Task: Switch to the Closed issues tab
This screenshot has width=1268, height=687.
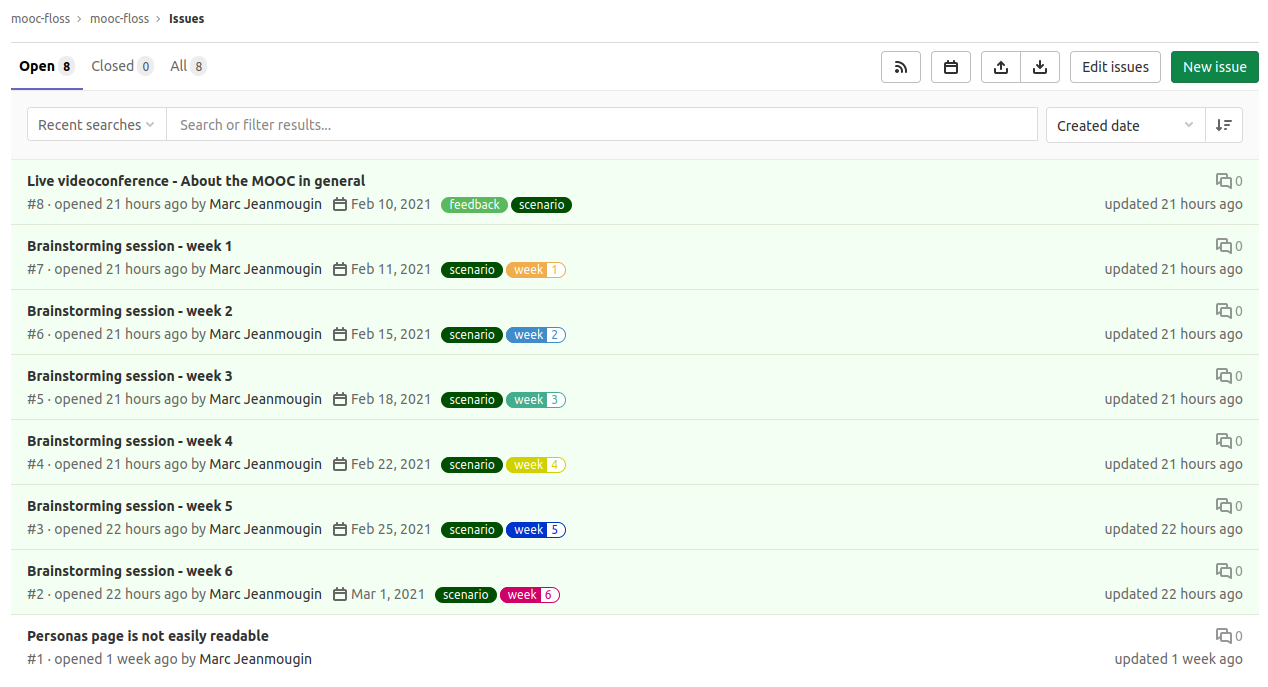Action: coord(121,66)
